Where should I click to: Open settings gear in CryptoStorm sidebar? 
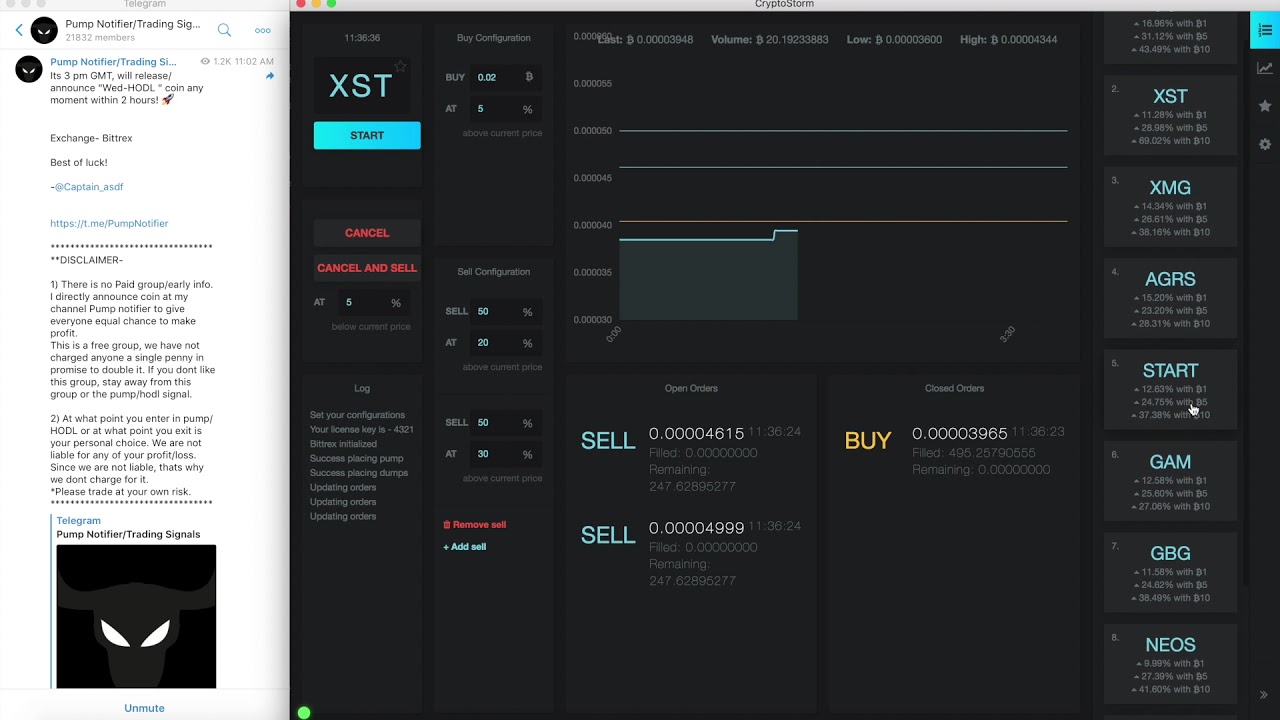[1265, 144]
